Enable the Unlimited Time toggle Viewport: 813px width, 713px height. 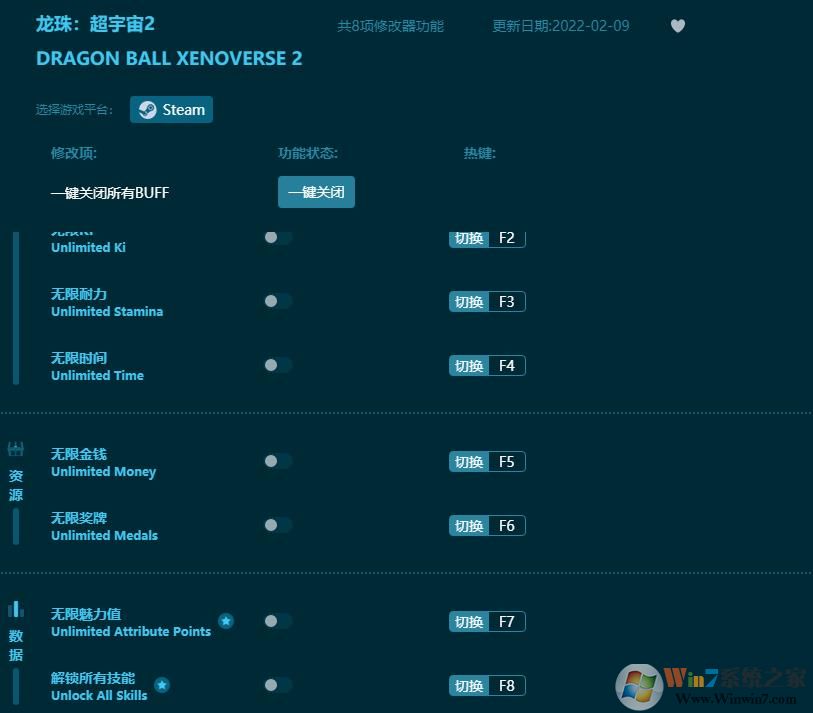coord(277,365)
